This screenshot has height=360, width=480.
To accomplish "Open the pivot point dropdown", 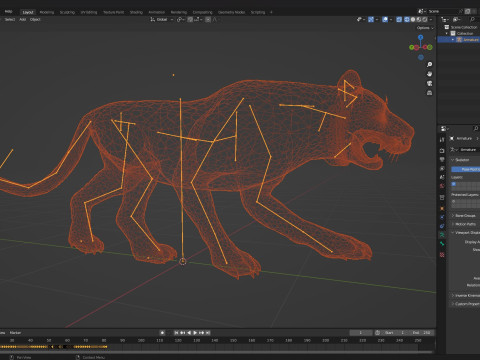I will click(x=181, y=20).
